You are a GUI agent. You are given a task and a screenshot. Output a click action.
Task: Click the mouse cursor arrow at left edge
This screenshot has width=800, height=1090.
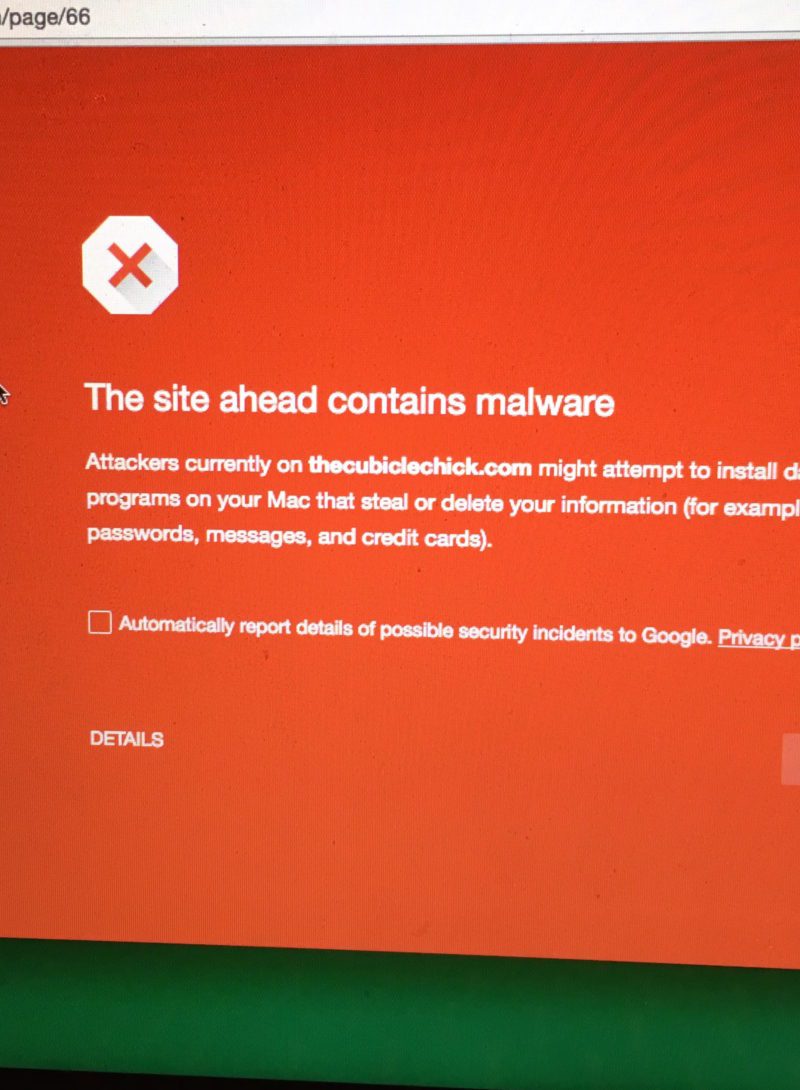coord(3,394)
